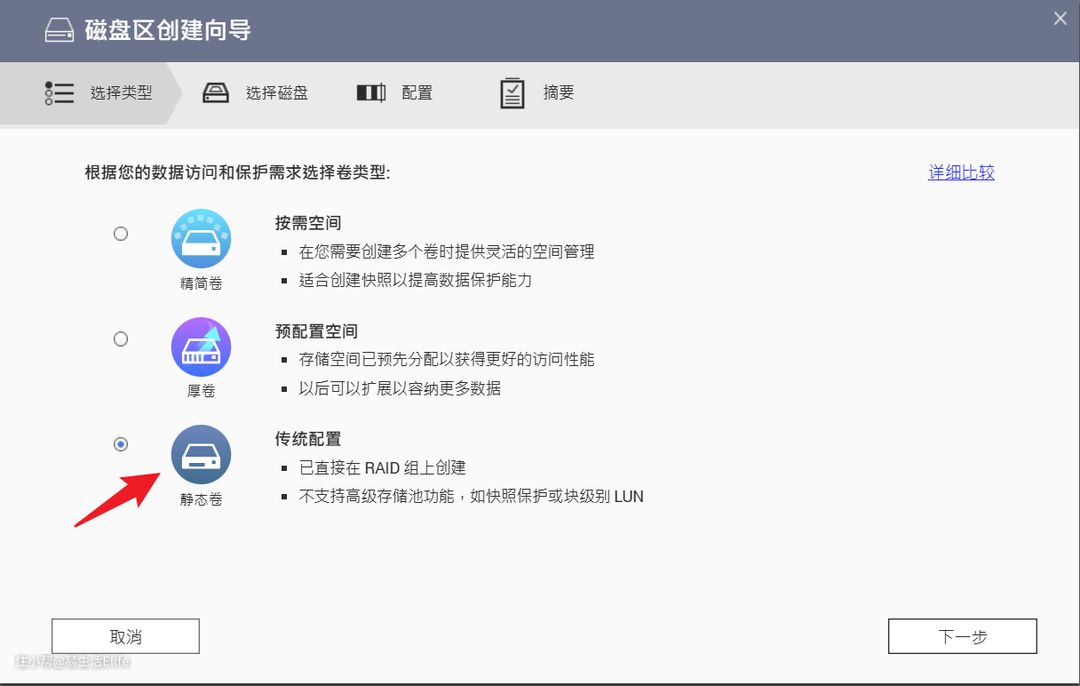
Task: Open the 详细比较 link
Action: (x=961, y=172)
